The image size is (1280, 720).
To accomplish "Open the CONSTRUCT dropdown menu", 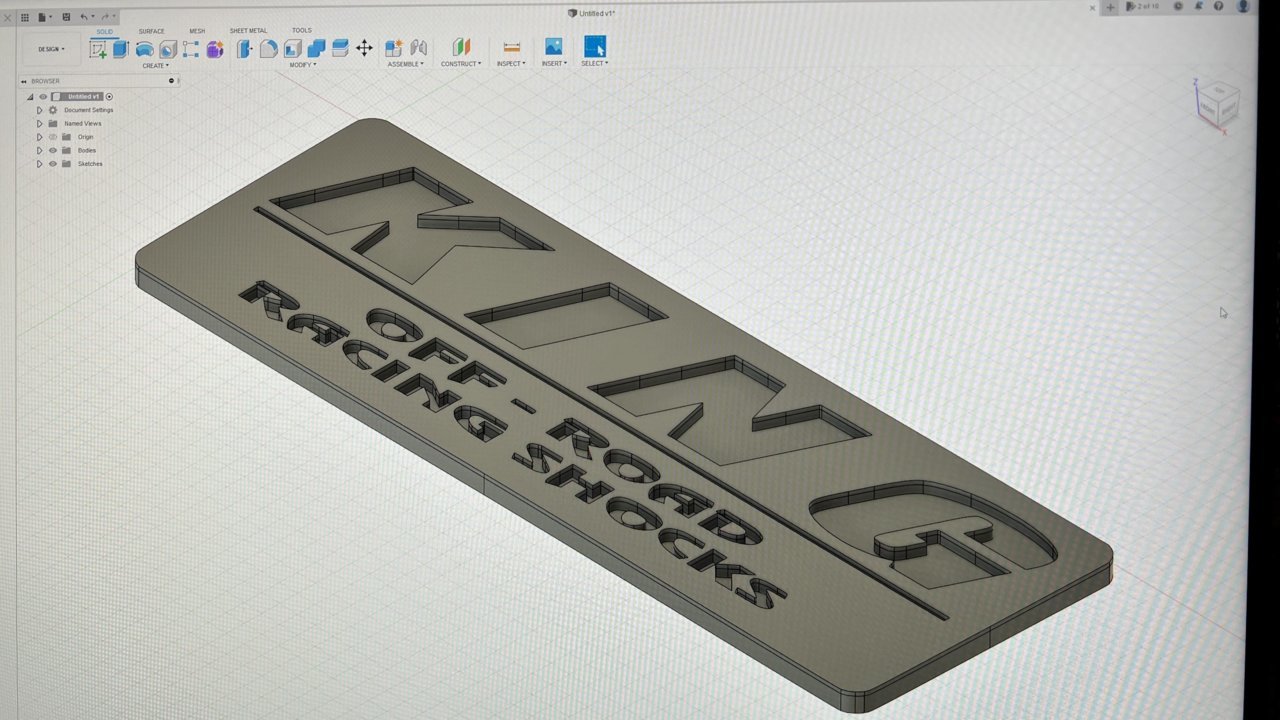I will pos(461,64).
